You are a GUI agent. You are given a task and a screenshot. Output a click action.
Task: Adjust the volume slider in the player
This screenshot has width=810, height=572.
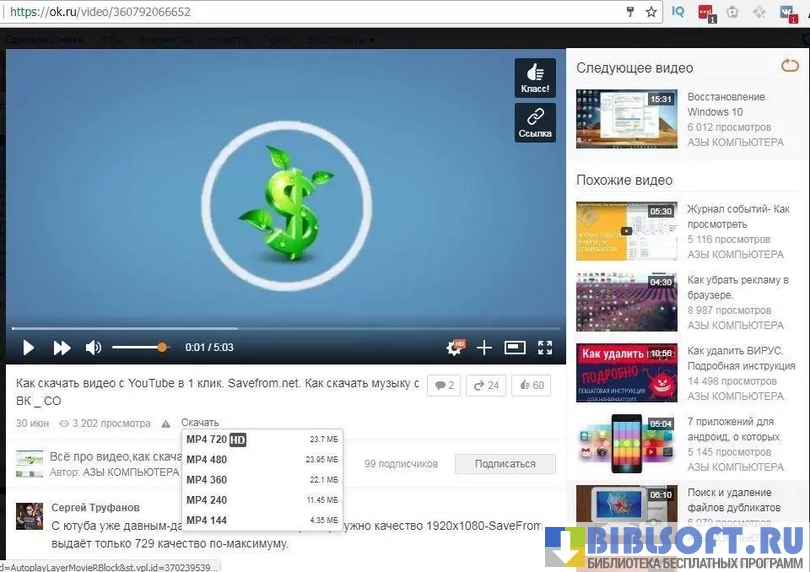[x=139, y=347]
